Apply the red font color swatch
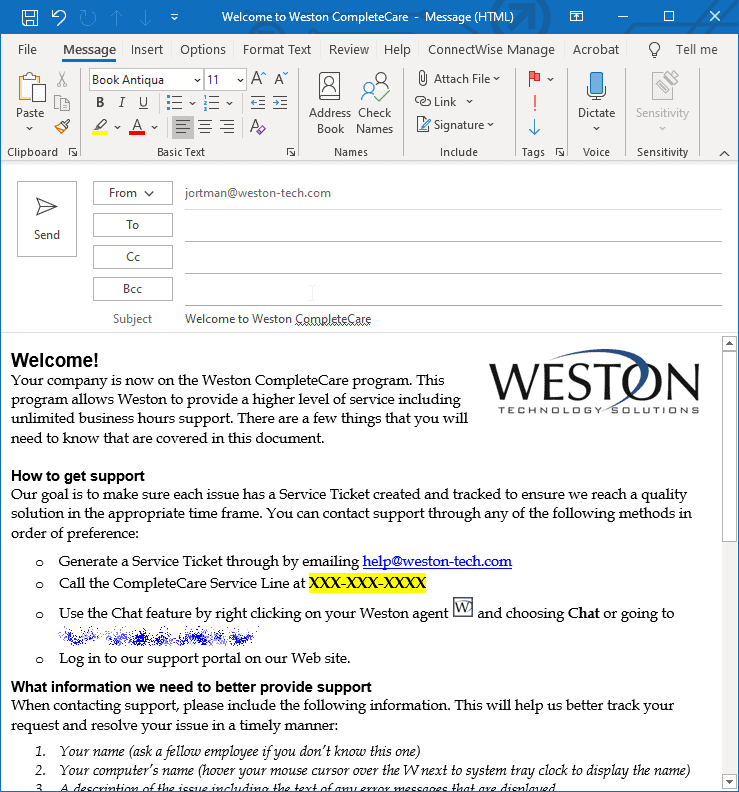This screenshot has width=739, height=792. point(137,126)
